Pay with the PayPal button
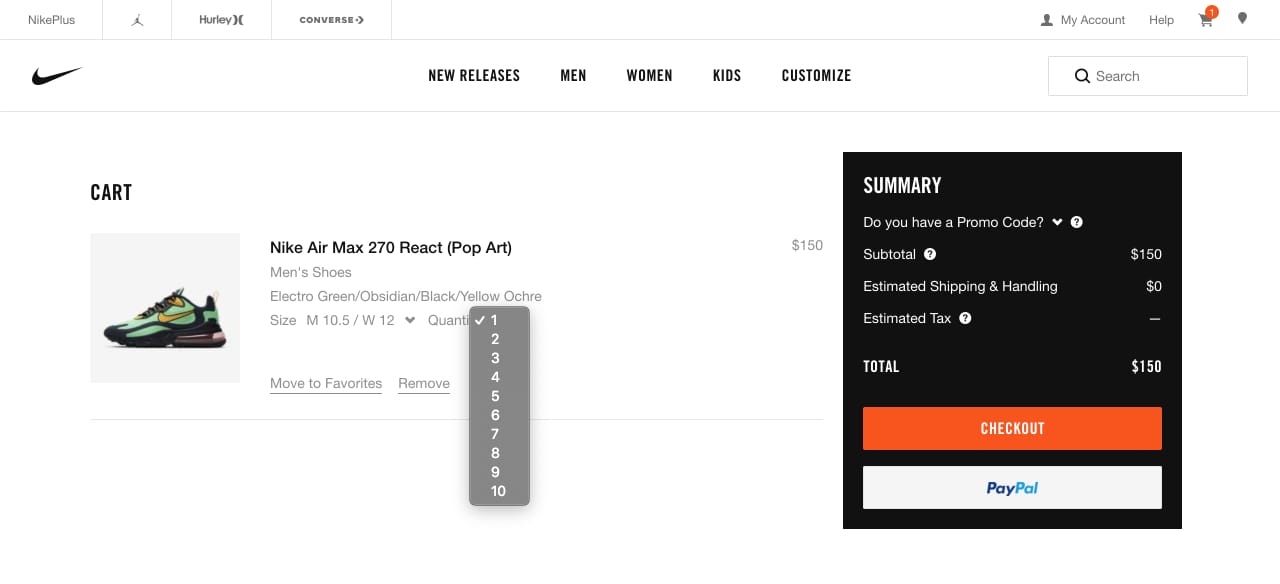 (x=1012, y=488)
